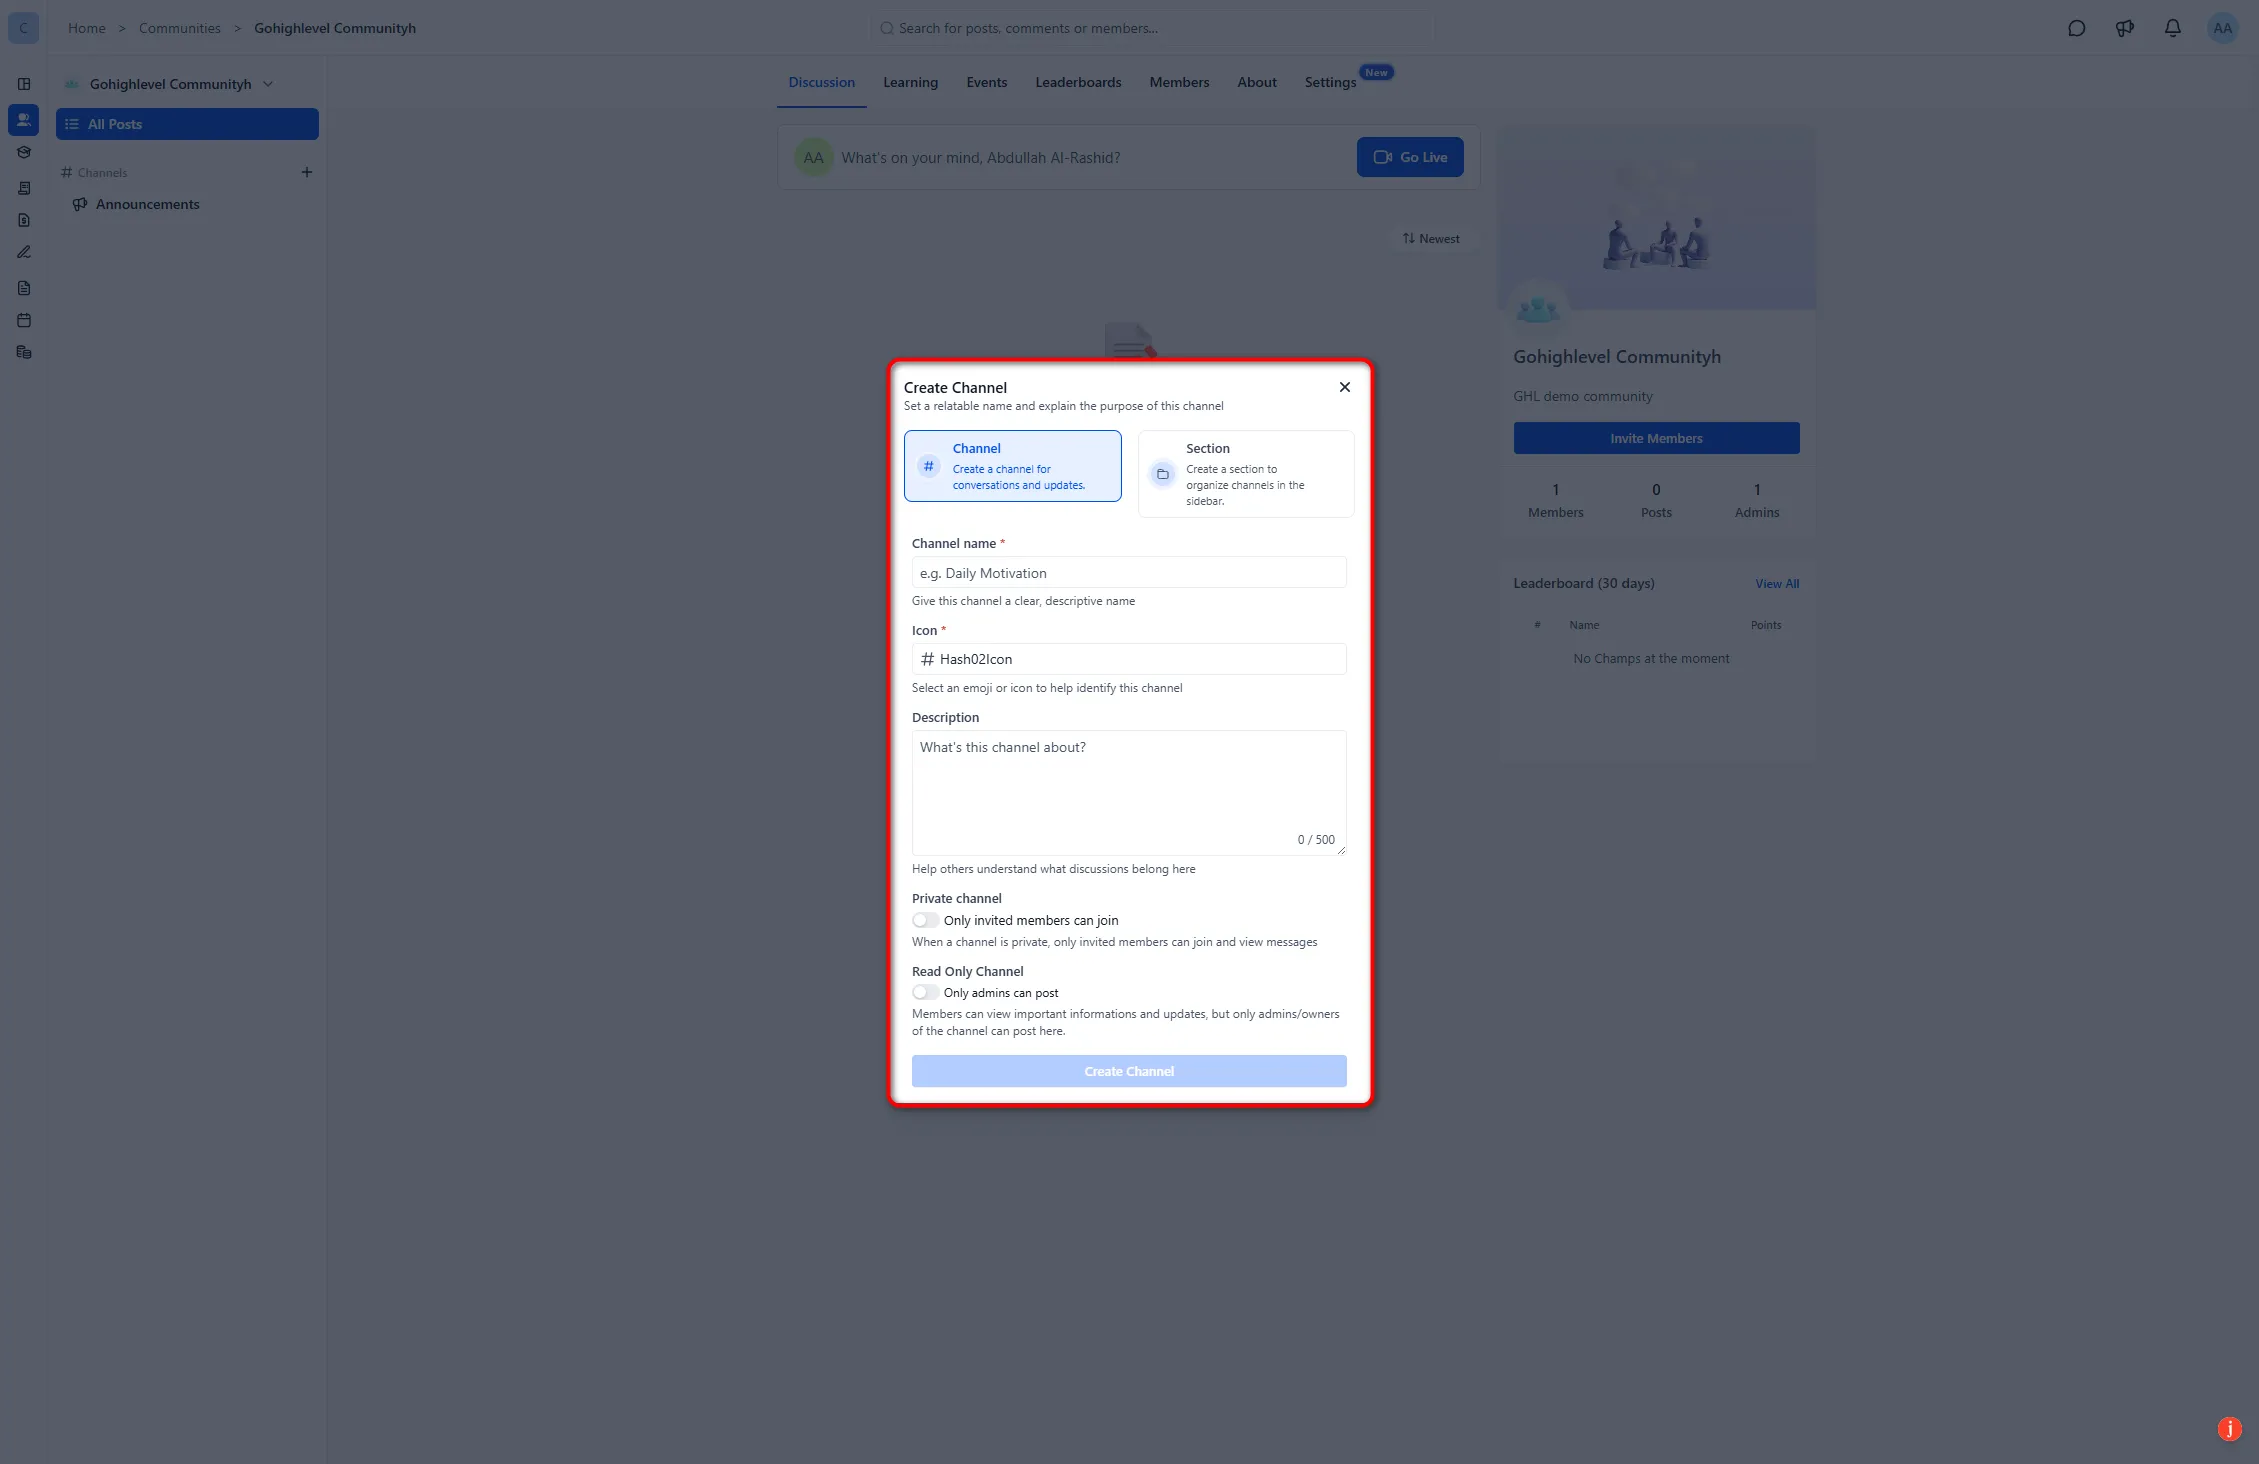Image resolution: width=2259 pixels, height=1464 pixels.
Task: Open the graduation cap courses icon
Action: pos(24,153)
